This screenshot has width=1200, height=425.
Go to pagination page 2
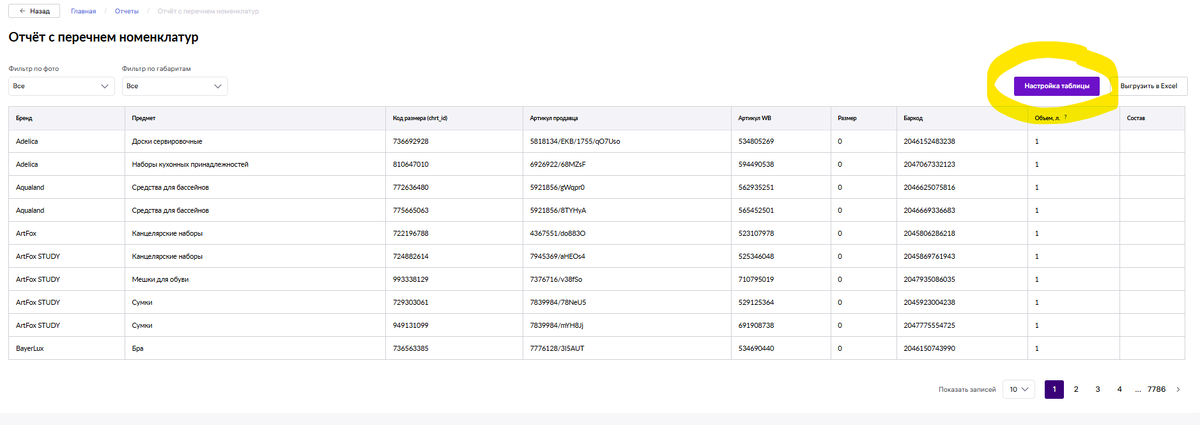[x=1076, y=389]
